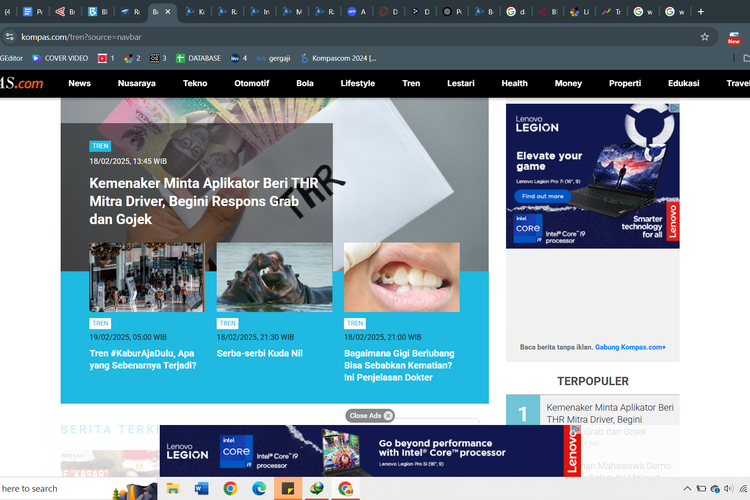
Task: Close the Lenovo banner with Close Ads
Action: click(x=370, y=416)
